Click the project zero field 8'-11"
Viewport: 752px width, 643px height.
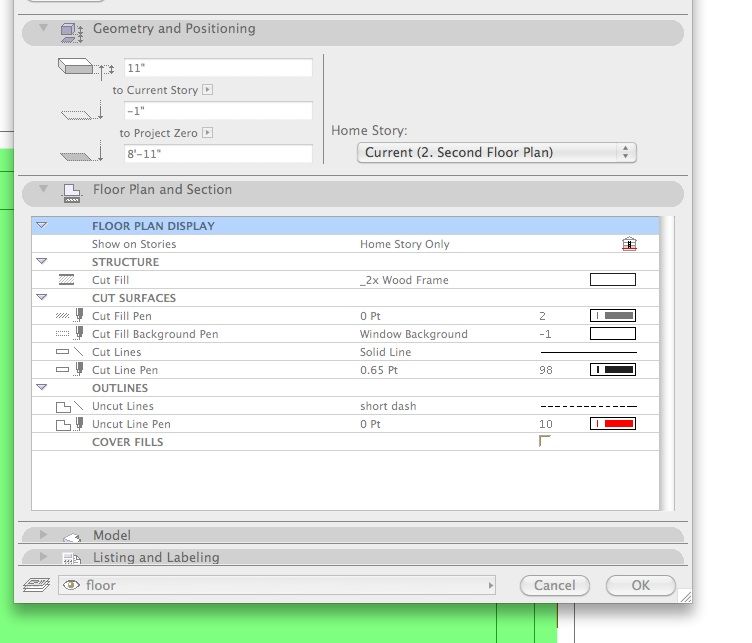219,153
